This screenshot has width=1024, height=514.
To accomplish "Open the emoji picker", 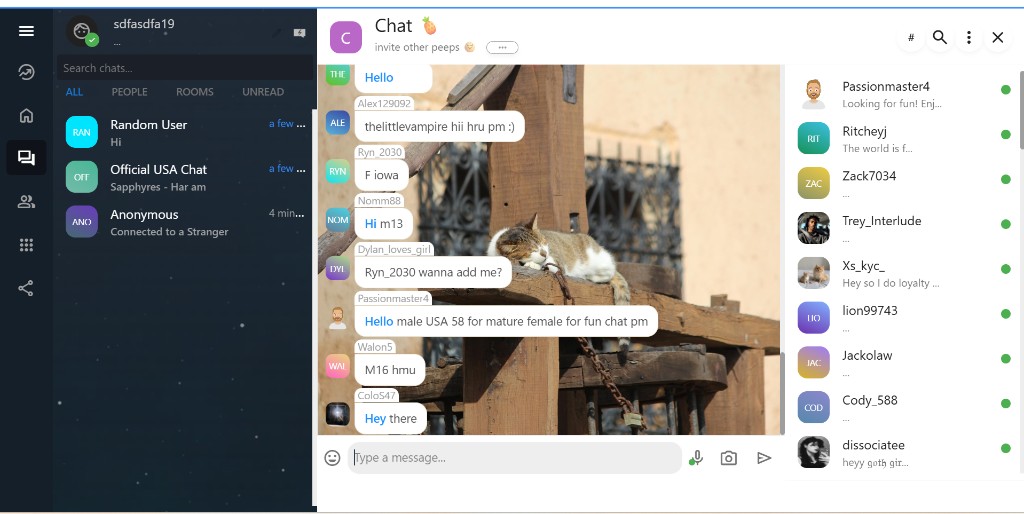I will [332, 458].
